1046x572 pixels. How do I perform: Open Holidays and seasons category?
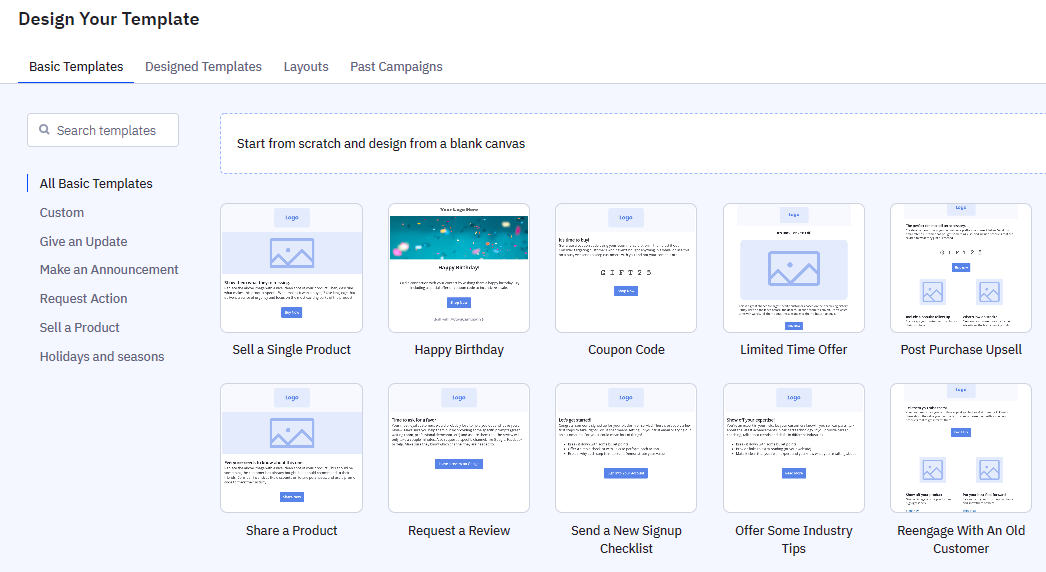tap(101, 357)
